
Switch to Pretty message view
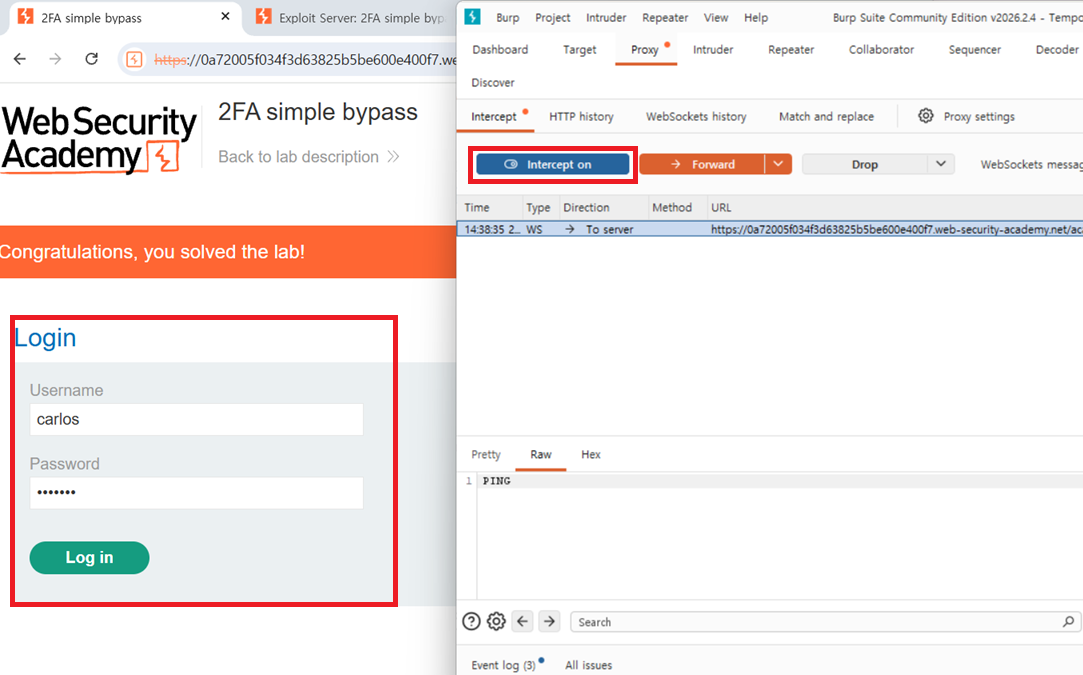click(486, 455)
